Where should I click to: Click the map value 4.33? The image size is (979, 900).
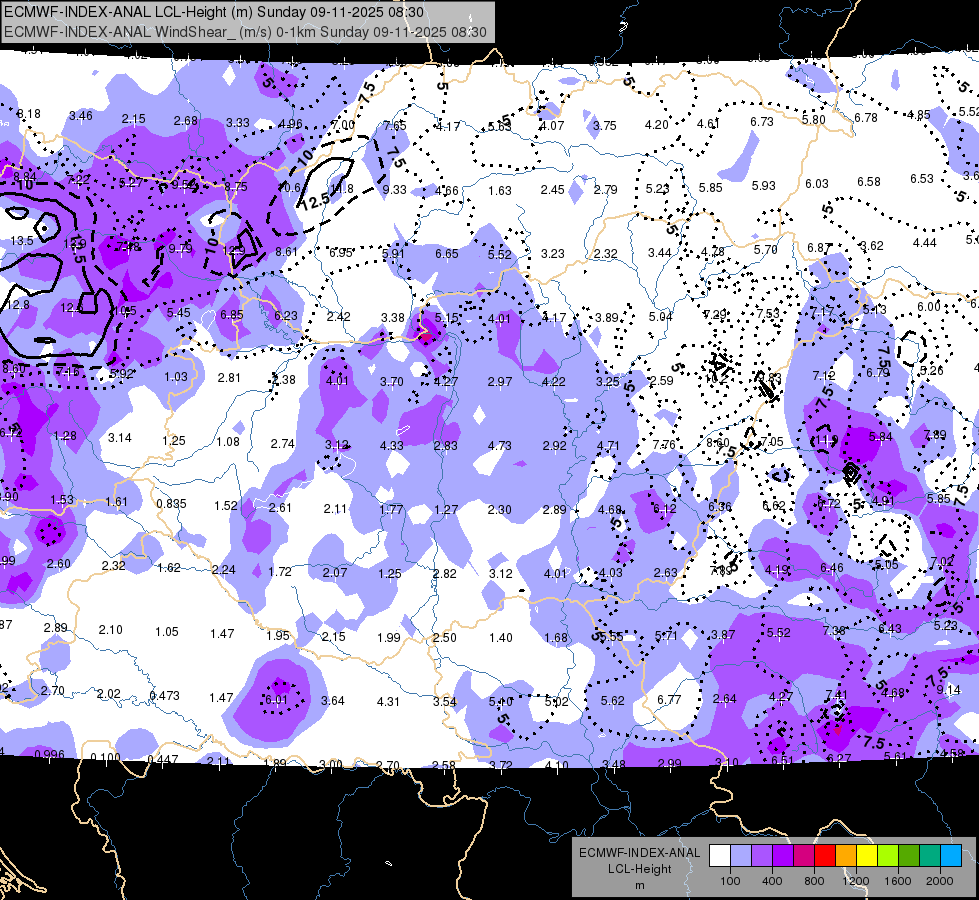pyautogui.click(x=391, y=445)
